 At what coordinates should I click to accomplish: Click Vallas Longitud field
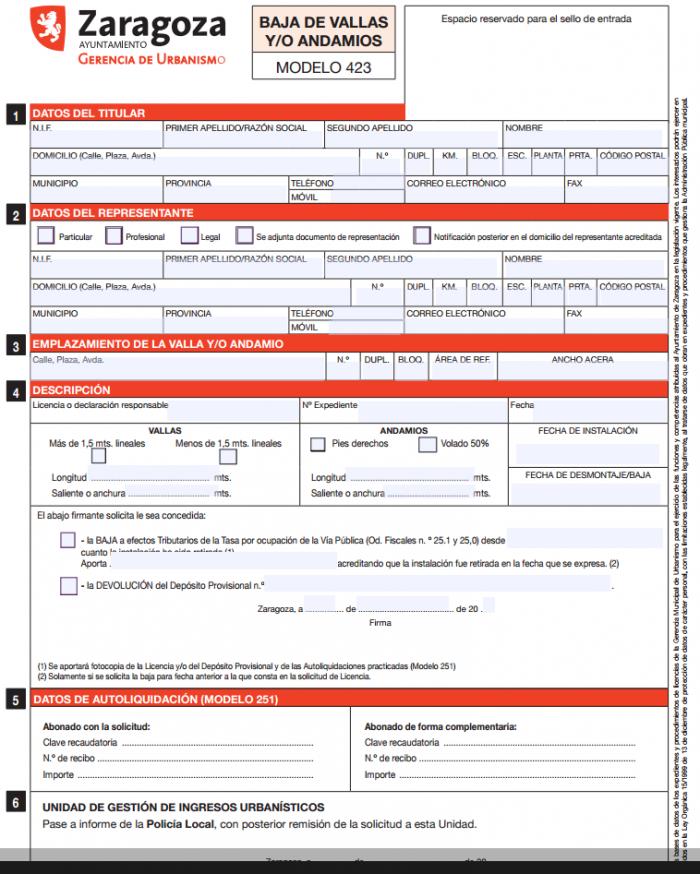(150, 474)
